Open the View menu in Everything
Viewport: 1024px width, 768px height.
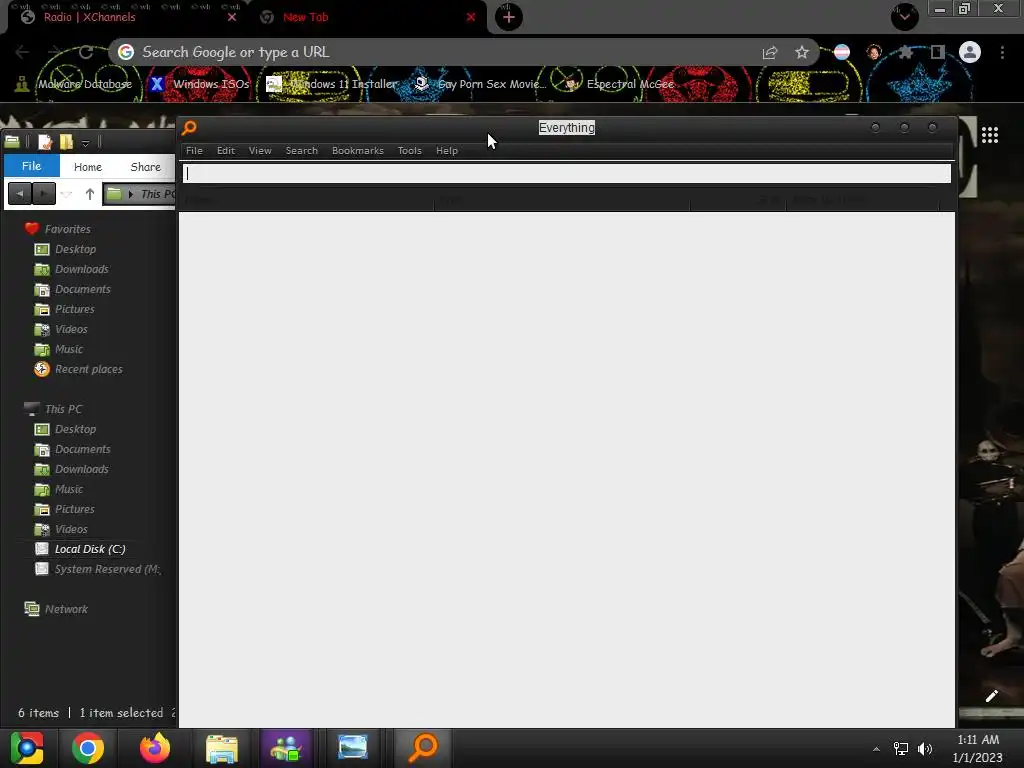click(x=260, y=150)
